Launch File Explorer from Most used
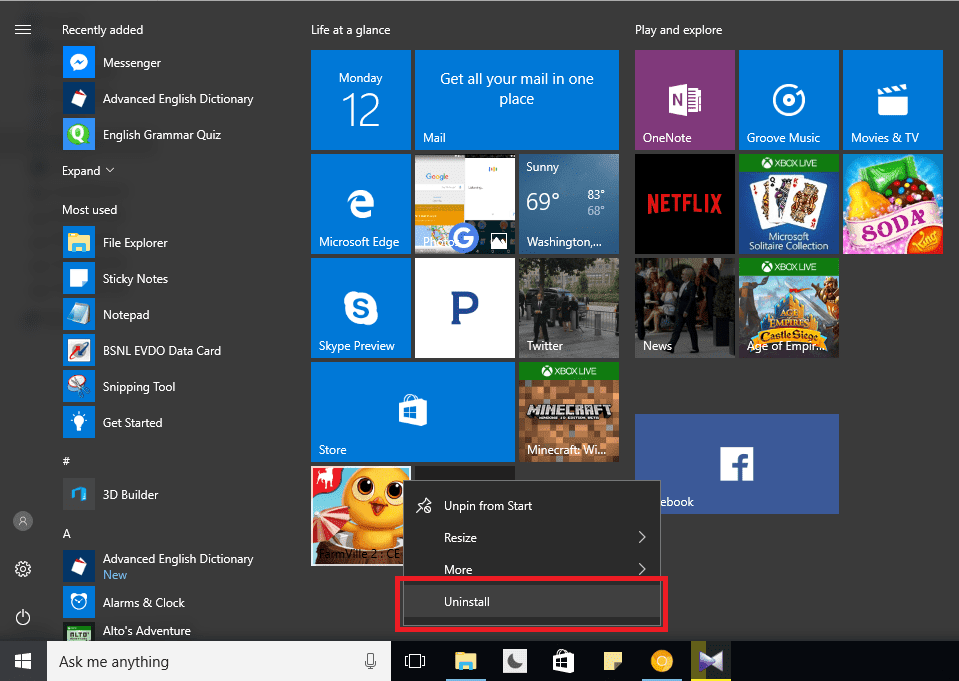This screenshot has height=681, width=959. click(x=79, y=242)
